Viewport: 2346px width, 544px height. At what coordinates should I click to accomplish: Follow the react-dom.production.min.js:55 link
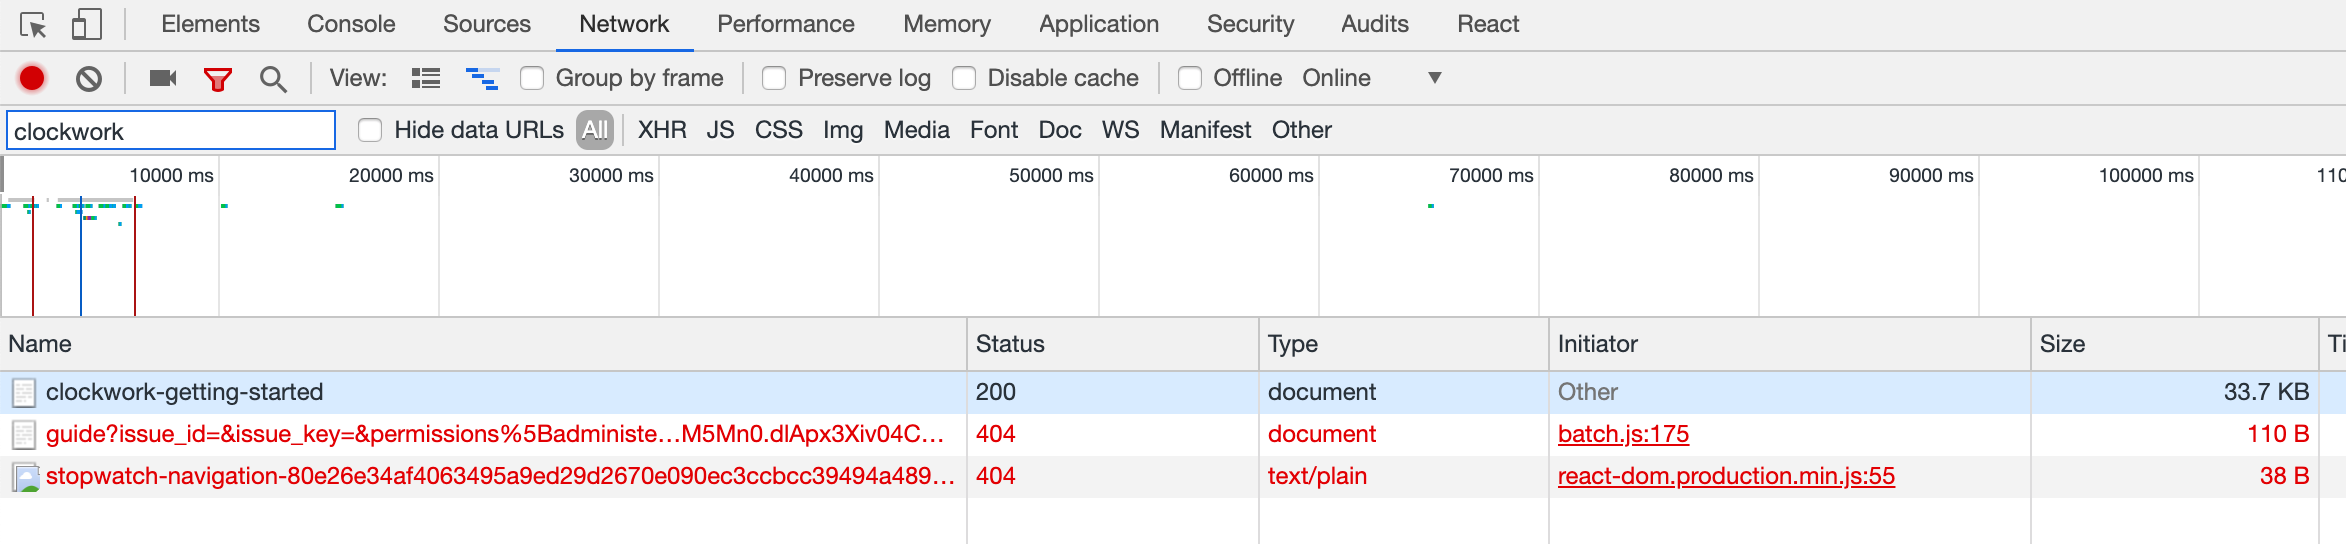pyautogui.click(x=1726, y=476)
